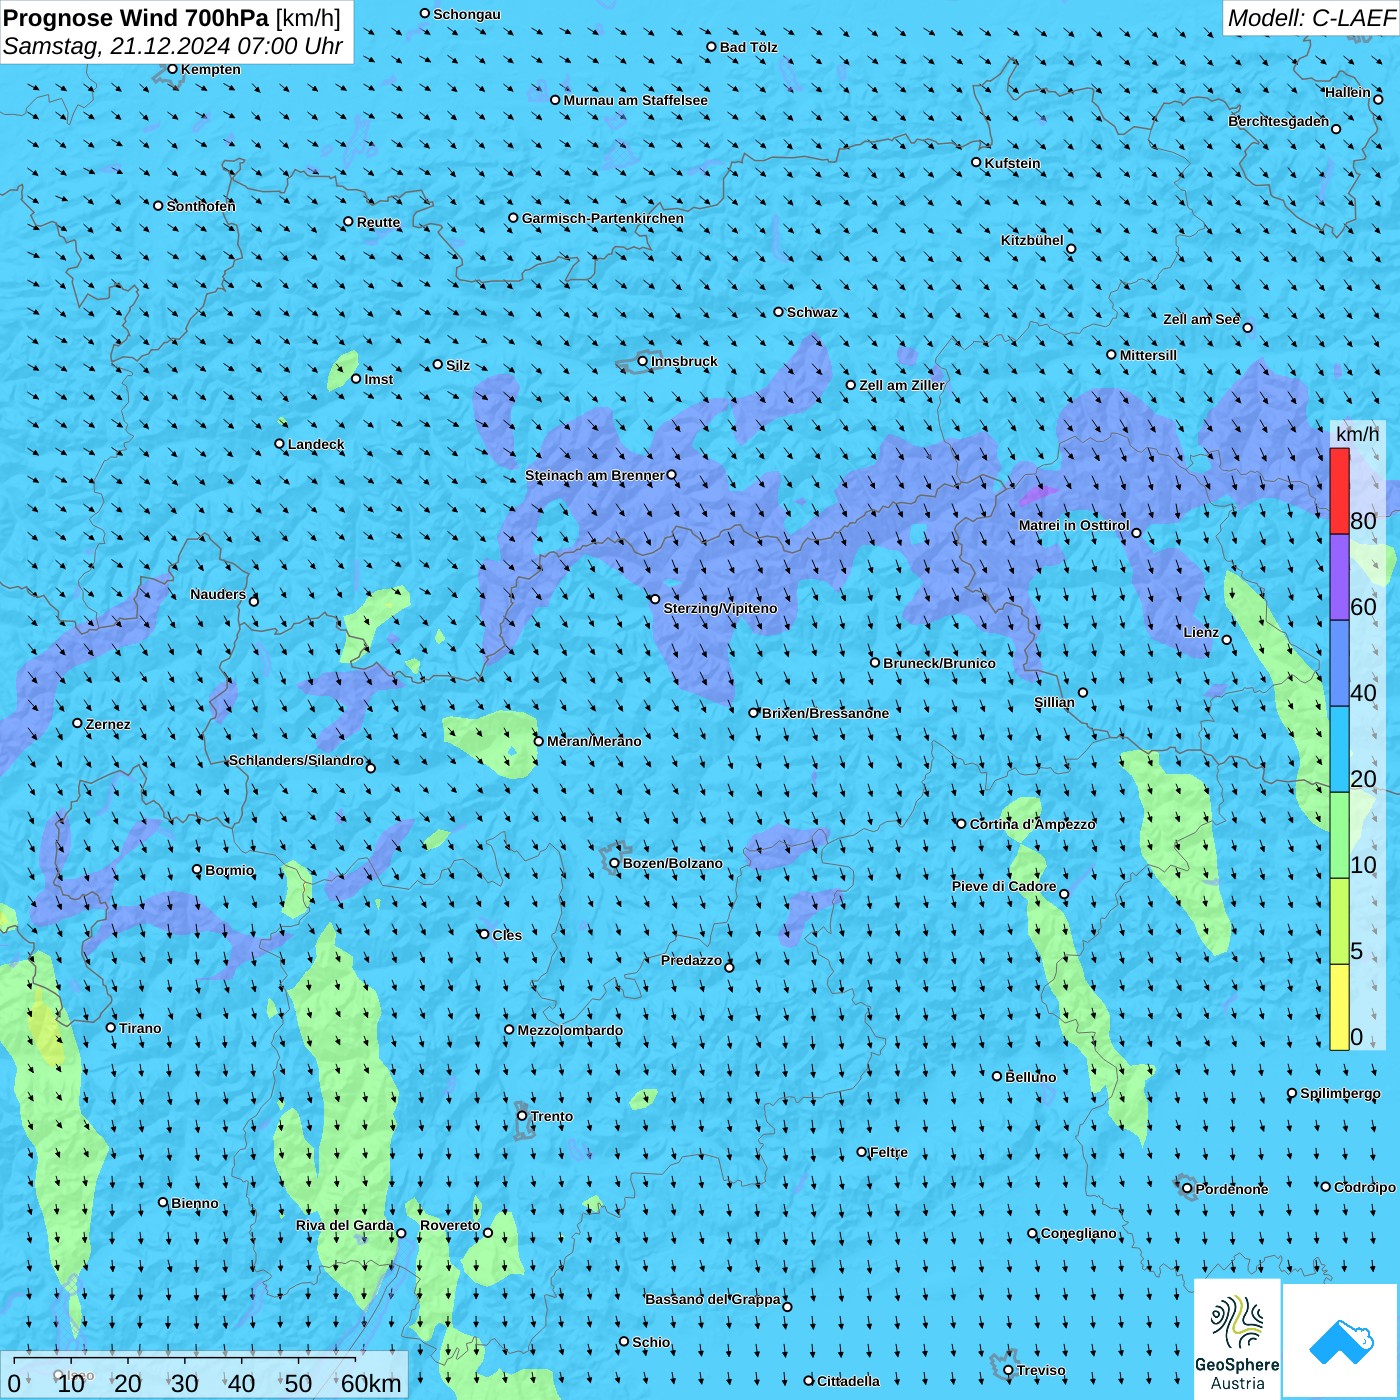Click the 'Zell am Ziller' label
Screen dimensions: 1400x1400
coord(902,385)
